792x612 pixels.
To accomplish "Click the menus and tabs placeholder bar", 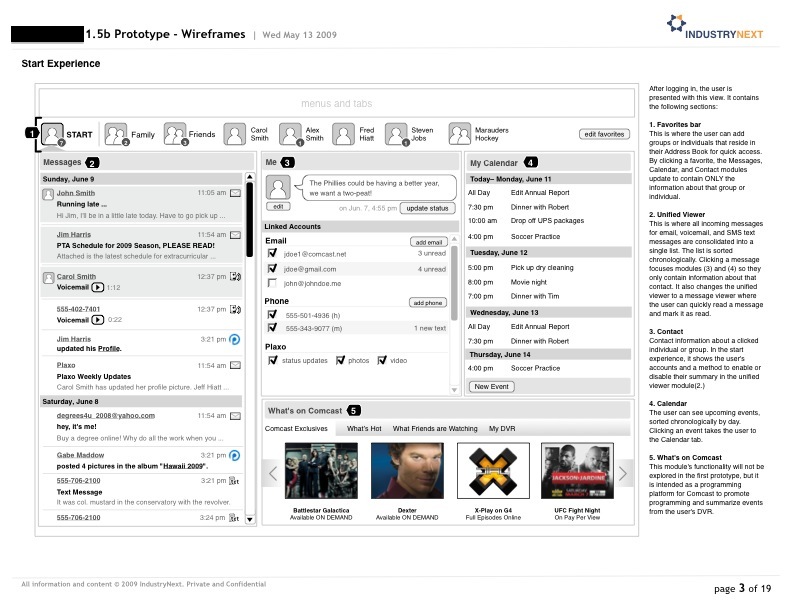I will point(336,104).
